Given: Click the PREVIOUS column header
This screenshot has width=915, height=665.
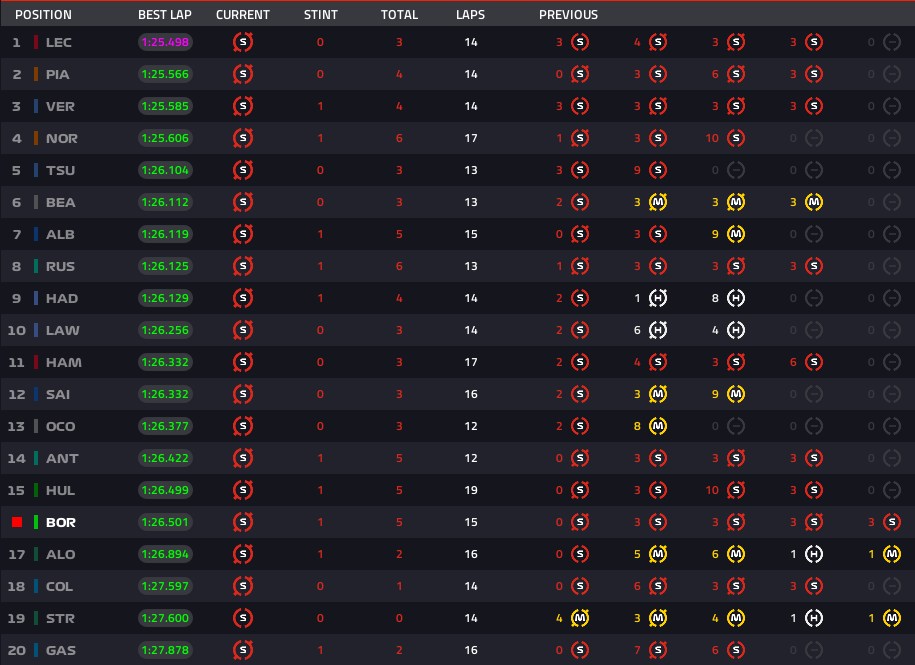Looking at the screenshot, I should click(568, 15).
